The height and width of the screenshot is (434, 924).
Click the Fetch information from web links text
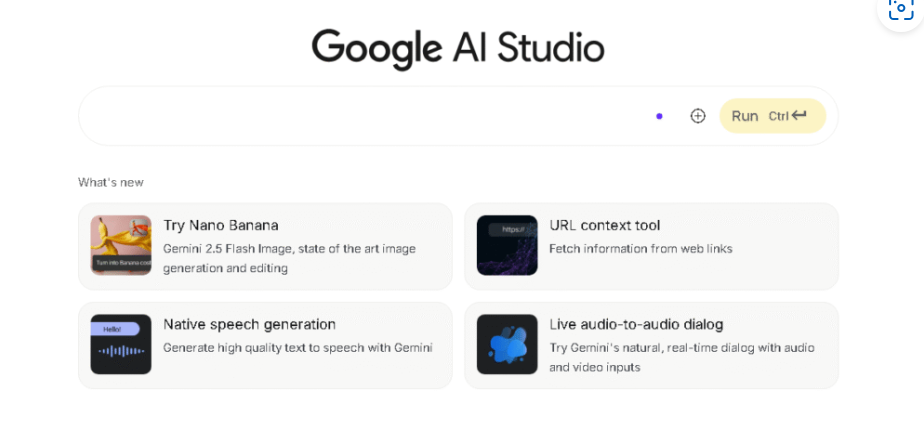click(x=640, y=248)
